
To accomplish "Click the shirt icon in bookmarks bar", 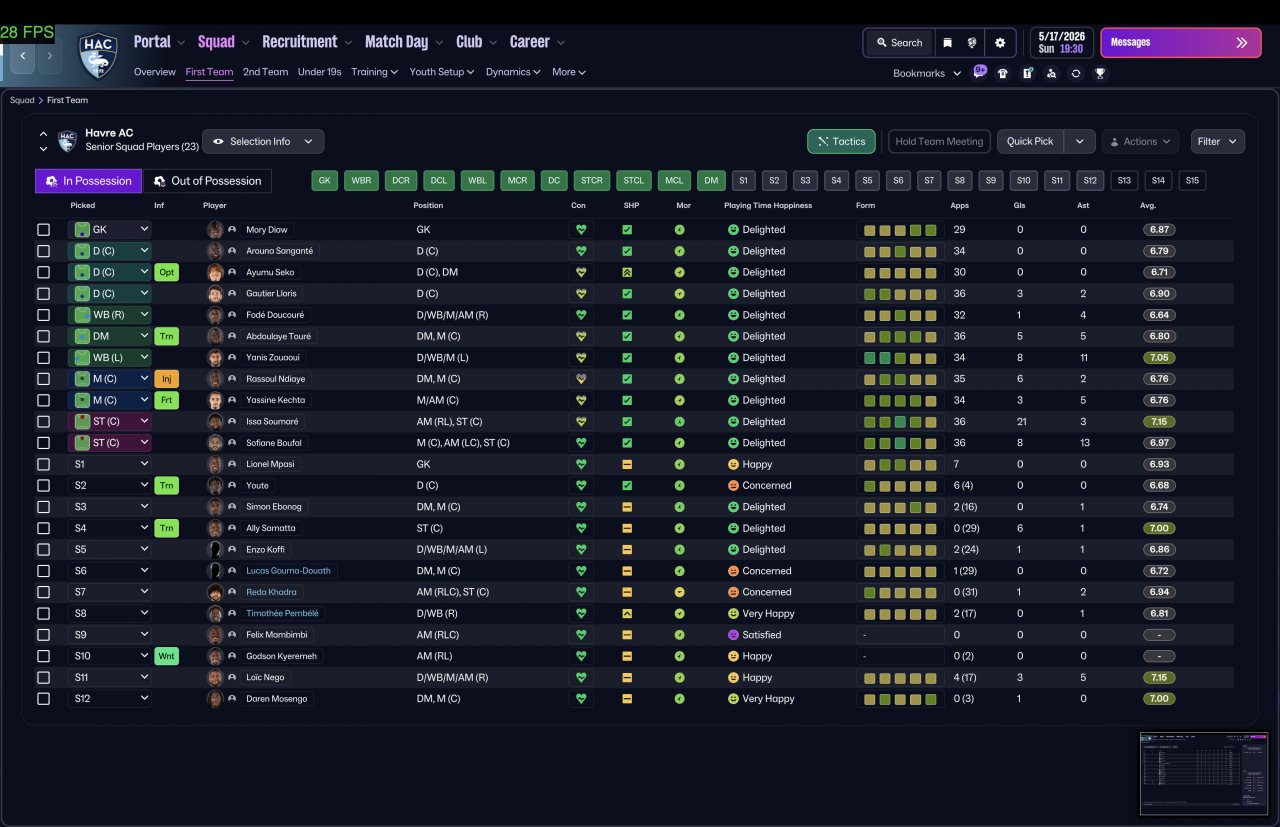I will coord(1003,73).
